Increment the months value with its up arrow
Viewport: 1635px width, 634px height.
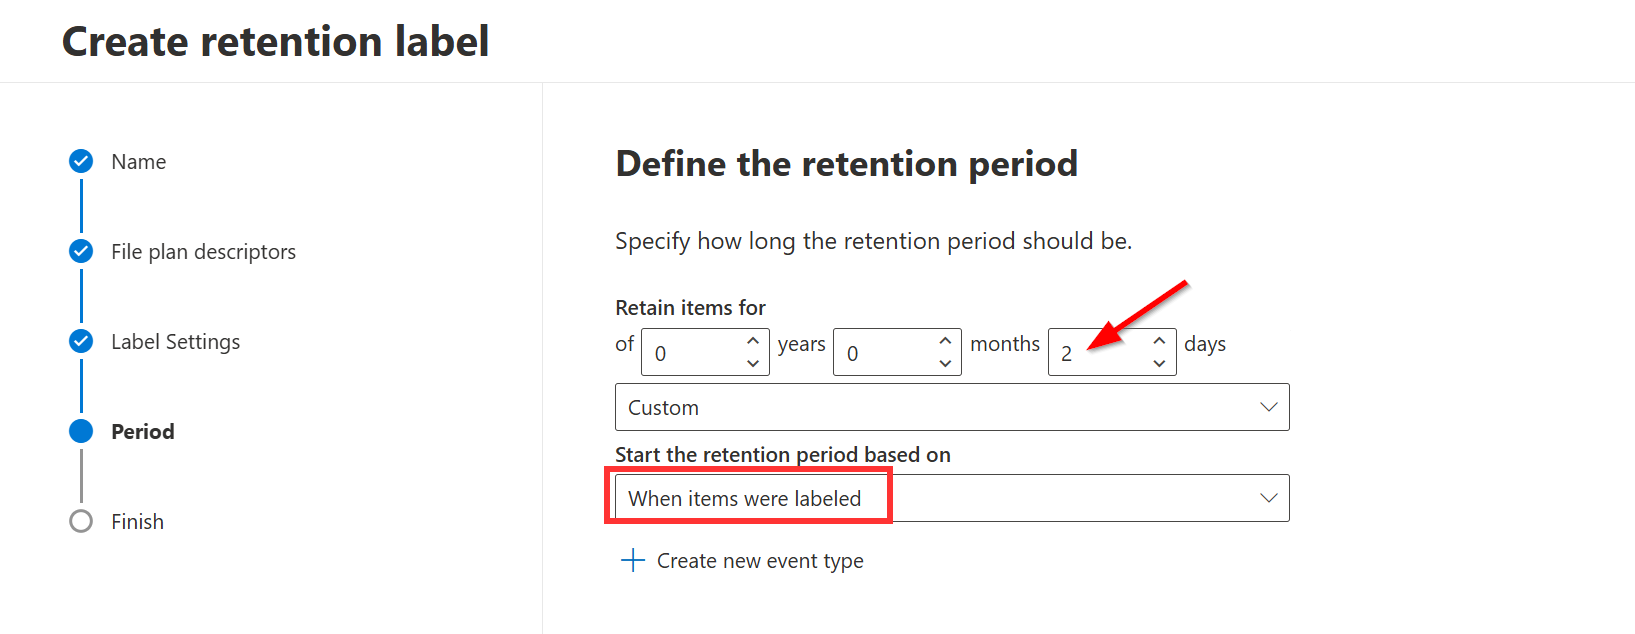point(944,341)
